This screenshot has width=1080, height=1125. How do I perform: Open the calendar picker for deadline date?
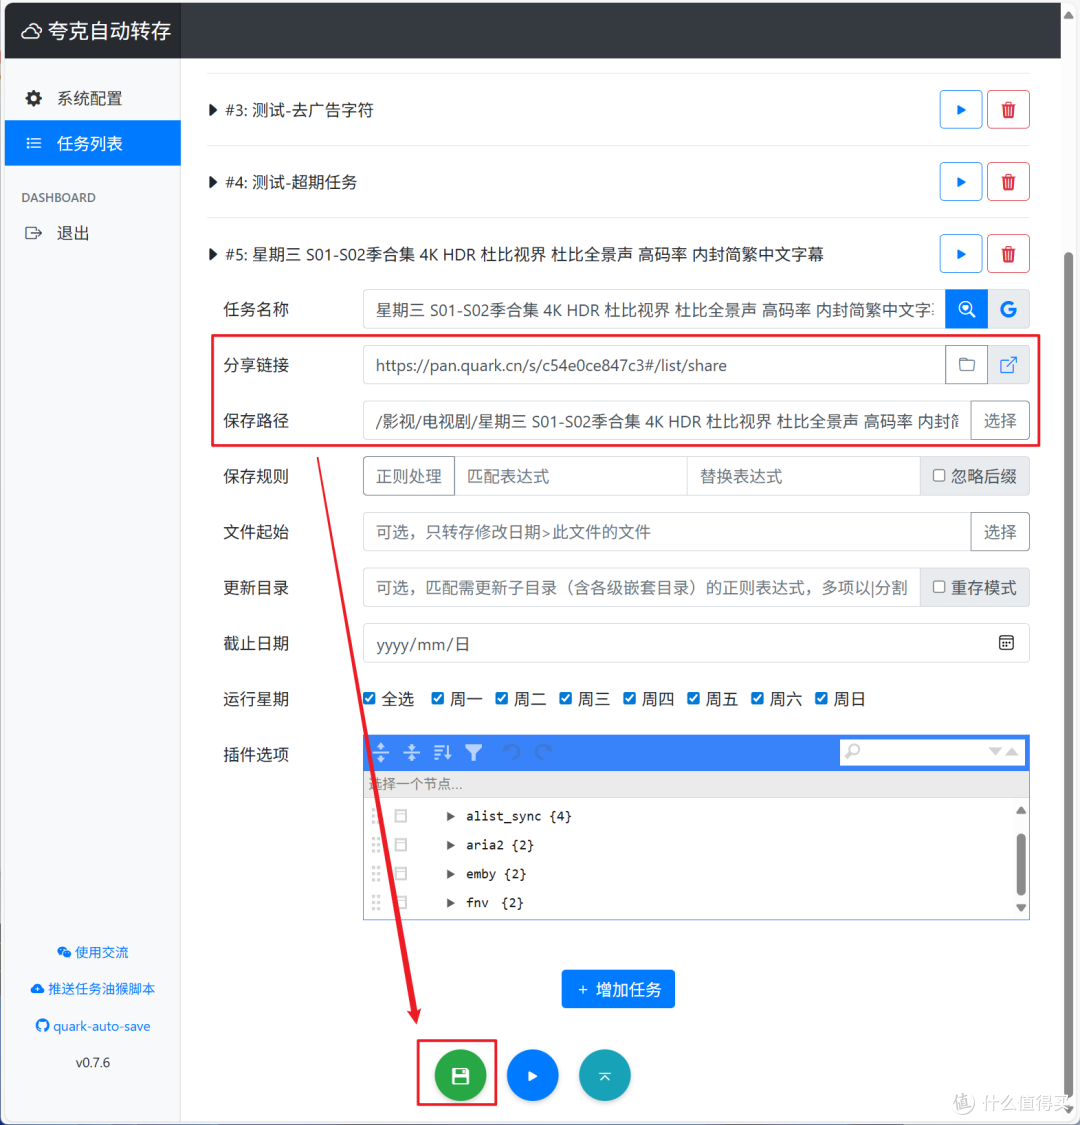1006,643
